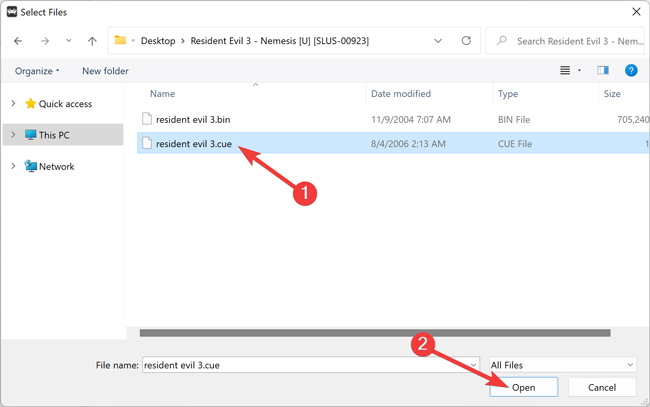Open the help question mark icon
The width and height of the screenshot is (650, 407).
631,71
